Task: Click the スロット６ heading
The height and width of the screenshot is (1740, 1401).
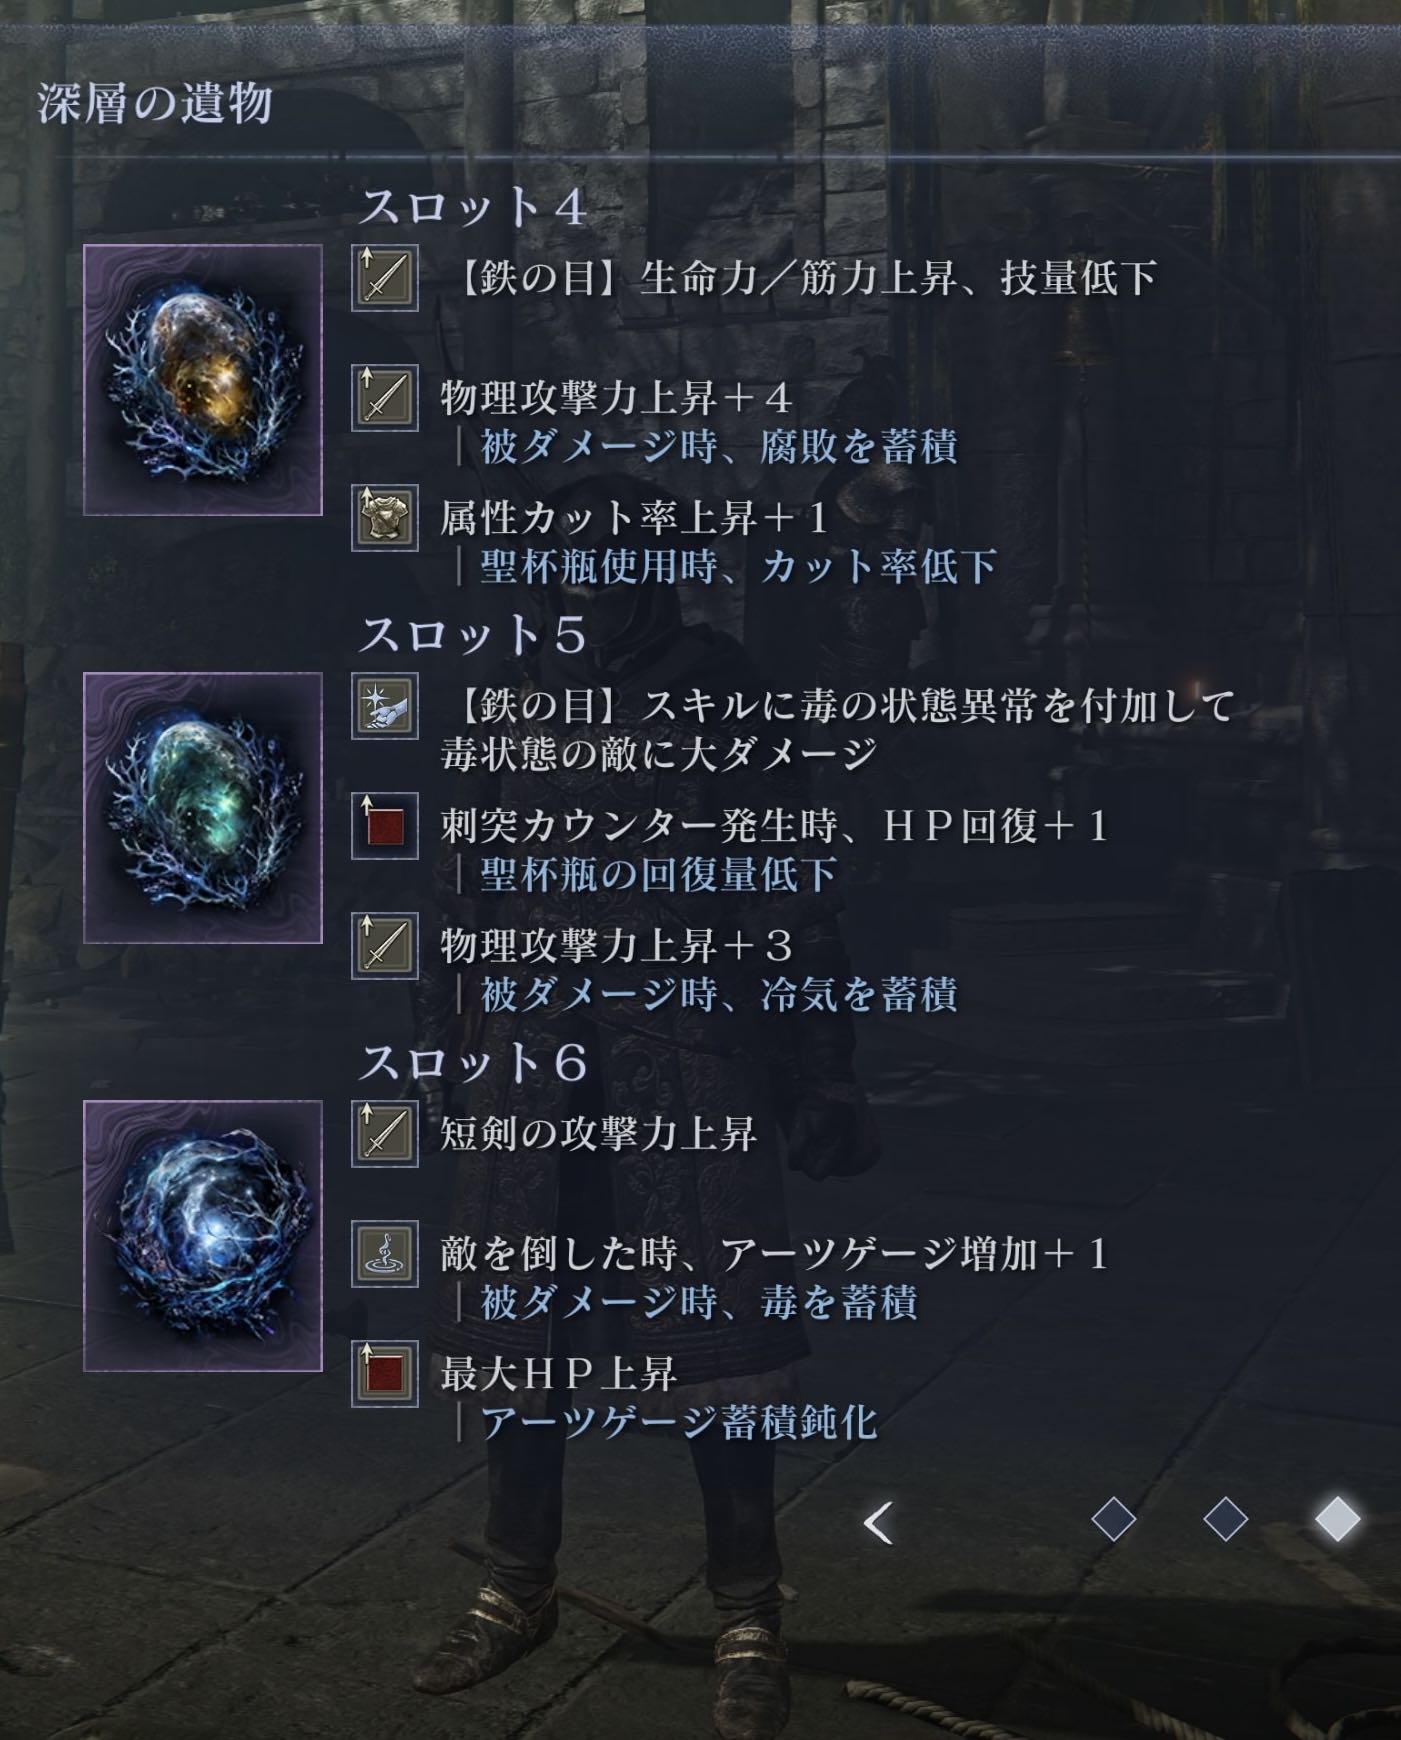Action: click(471, 1064)
